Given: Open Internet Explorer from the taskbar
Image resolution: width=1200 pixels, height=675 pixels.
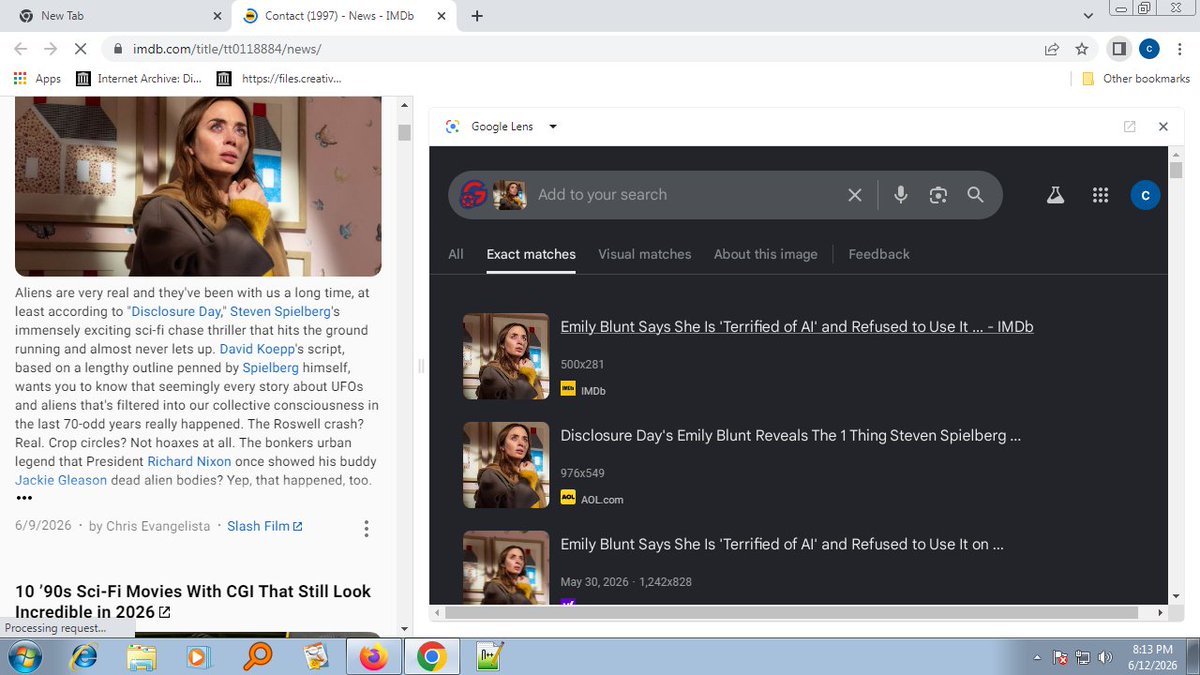Looking at the screenshot, I should click(x=85, y=656).
